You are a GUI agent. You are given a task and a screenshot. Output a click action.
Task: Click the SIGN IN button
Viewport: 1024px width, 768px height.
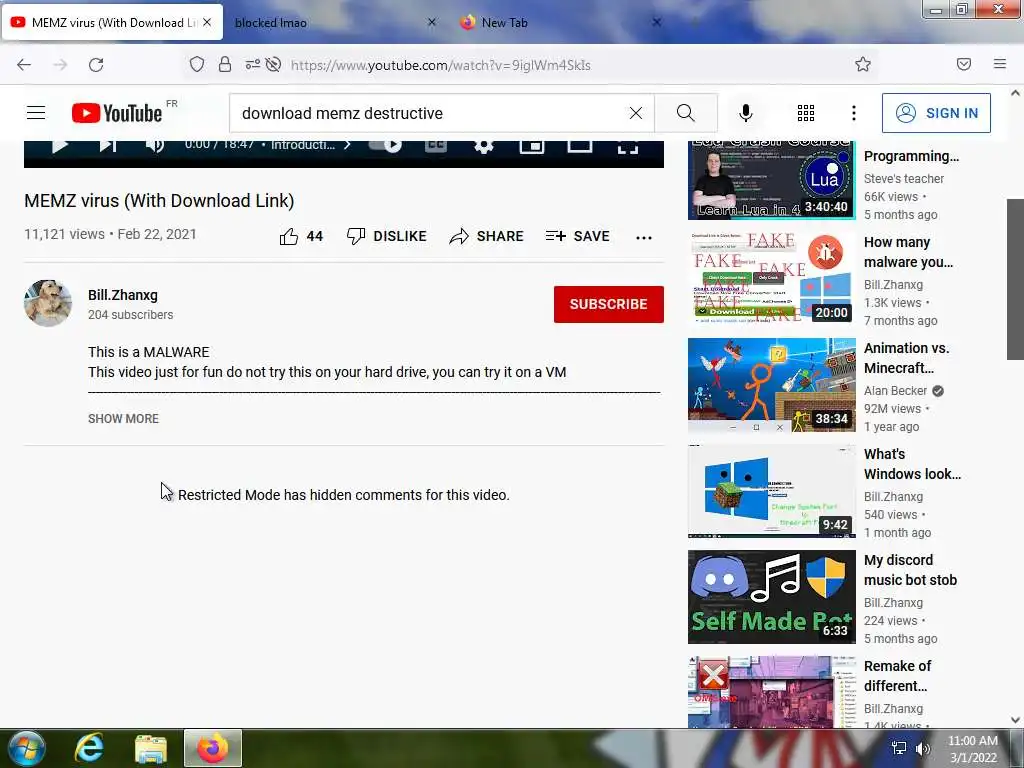(x=936, y=113)
